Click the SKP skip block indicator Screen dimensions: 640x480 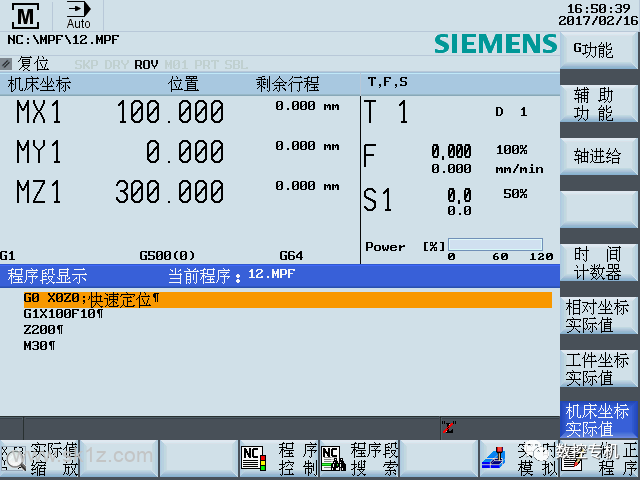coord(87,64)
